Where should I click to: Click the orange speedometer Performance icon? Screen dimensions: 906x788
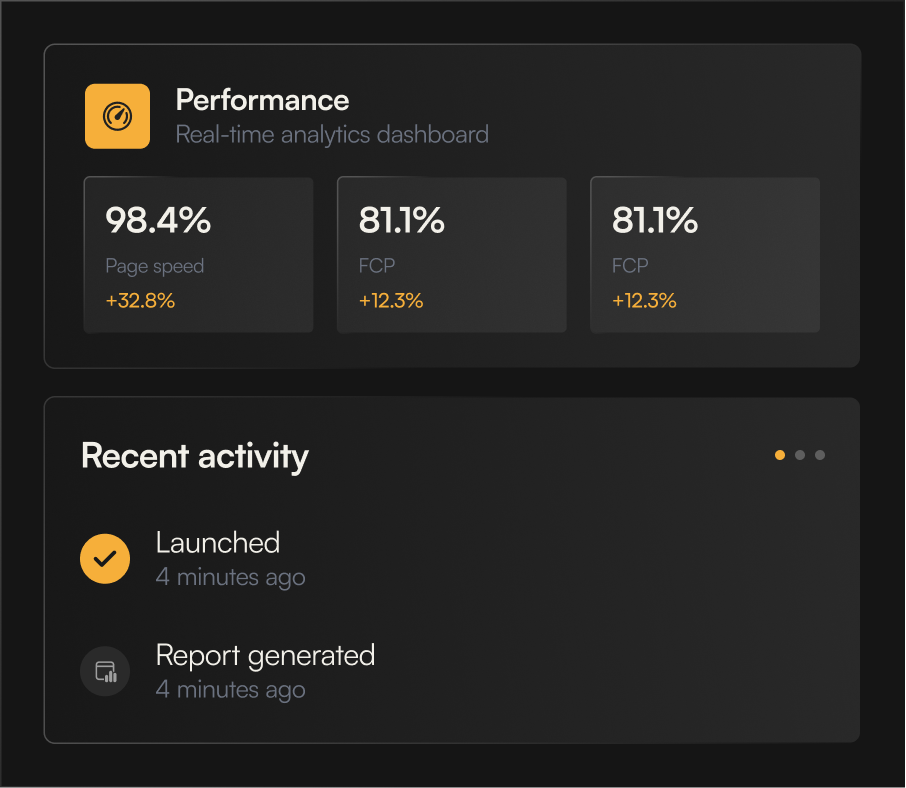click(117, 116)
